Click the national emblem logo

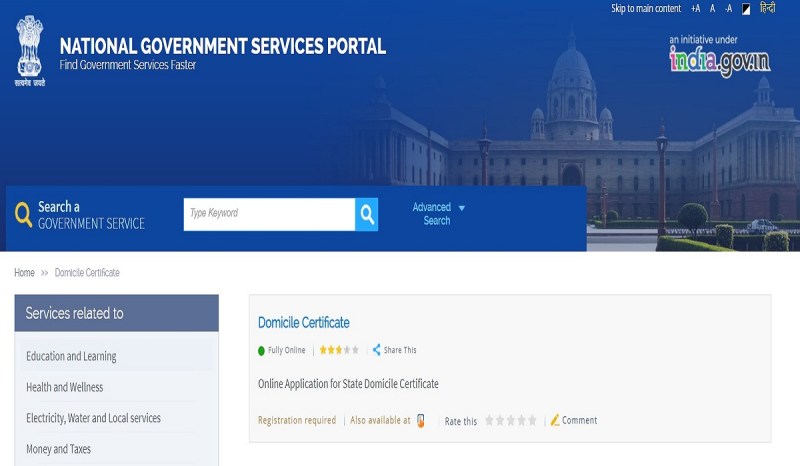(30, 51)
